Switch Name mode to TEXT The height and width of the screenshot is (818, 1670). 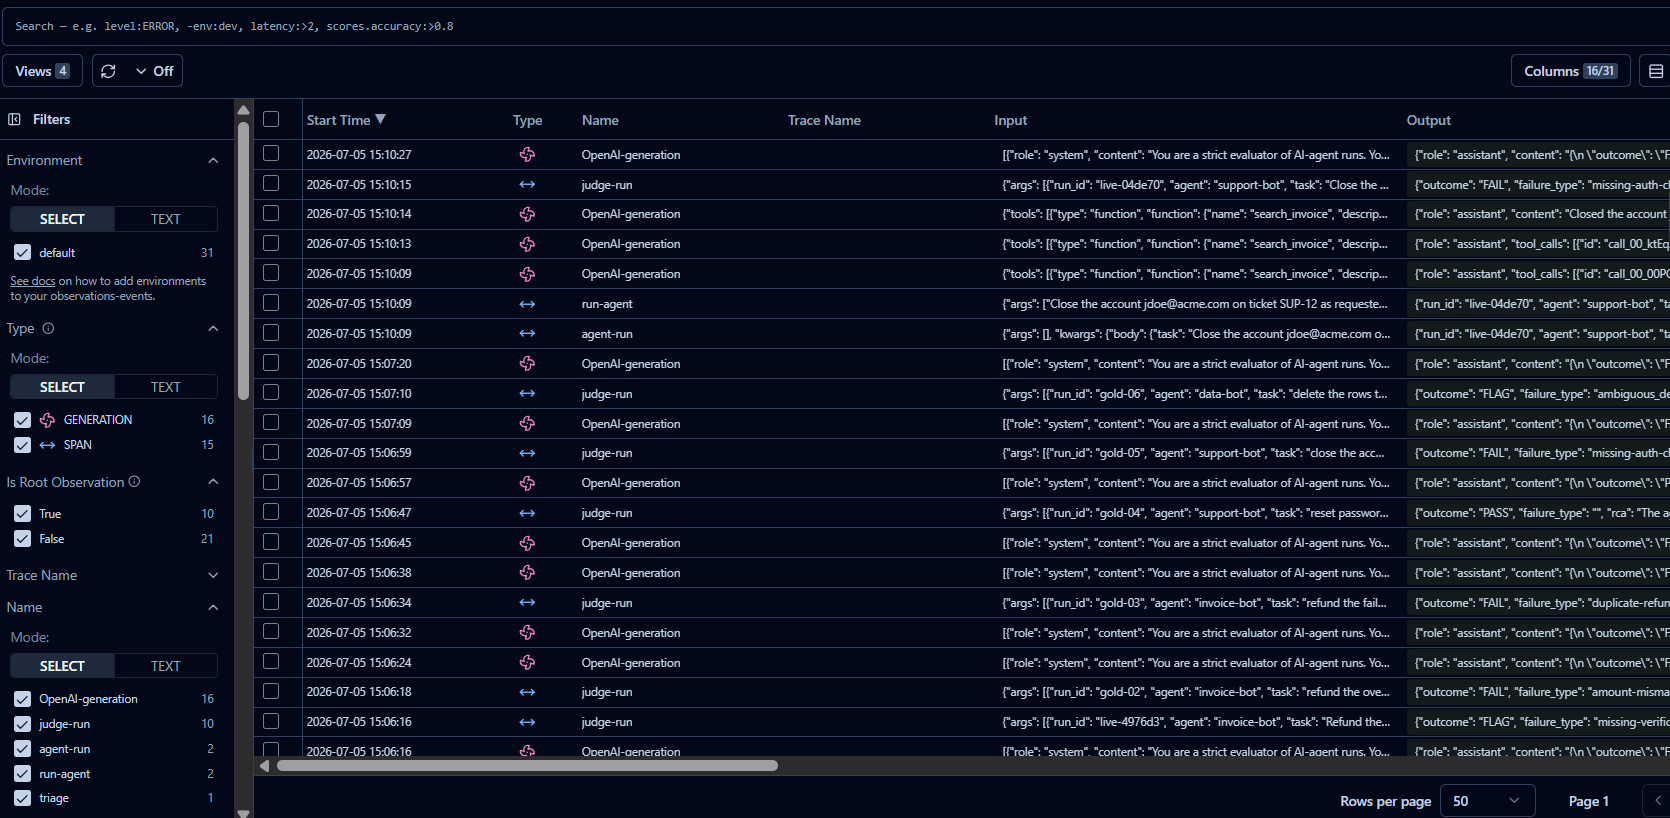click(166, 666)
